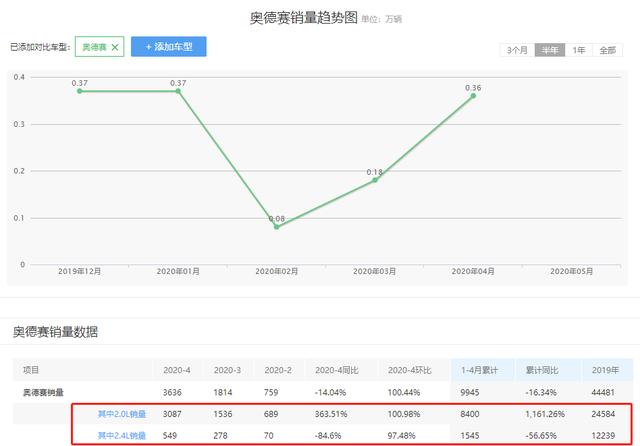The height and width of the screenshot is (446, 640).
Task: Remove 奥德赛 from comparison with X icon
Action: pos(115,47)
